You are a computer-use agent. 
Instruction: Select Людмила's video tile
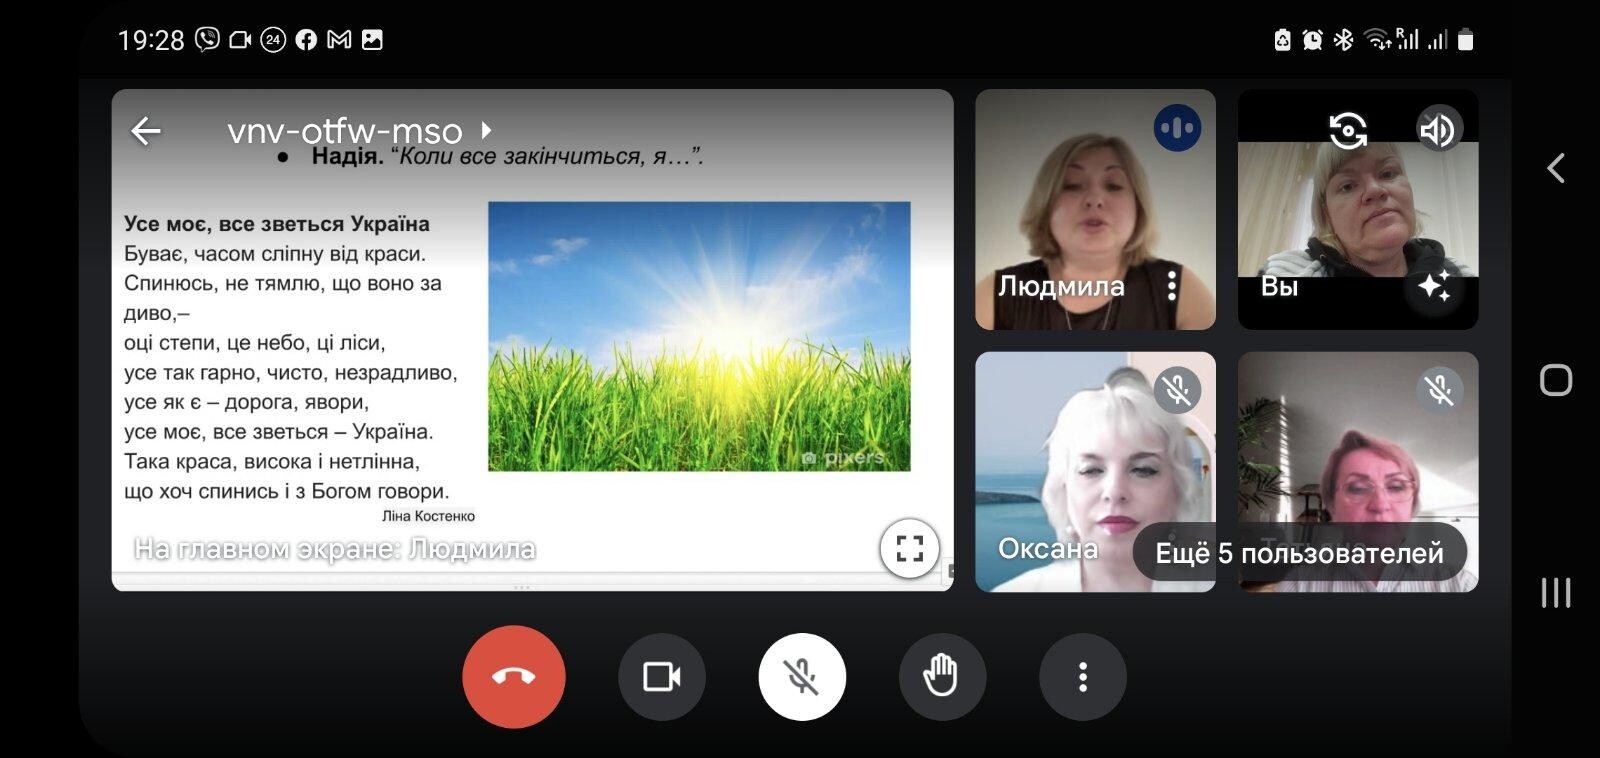(1095, 209)
